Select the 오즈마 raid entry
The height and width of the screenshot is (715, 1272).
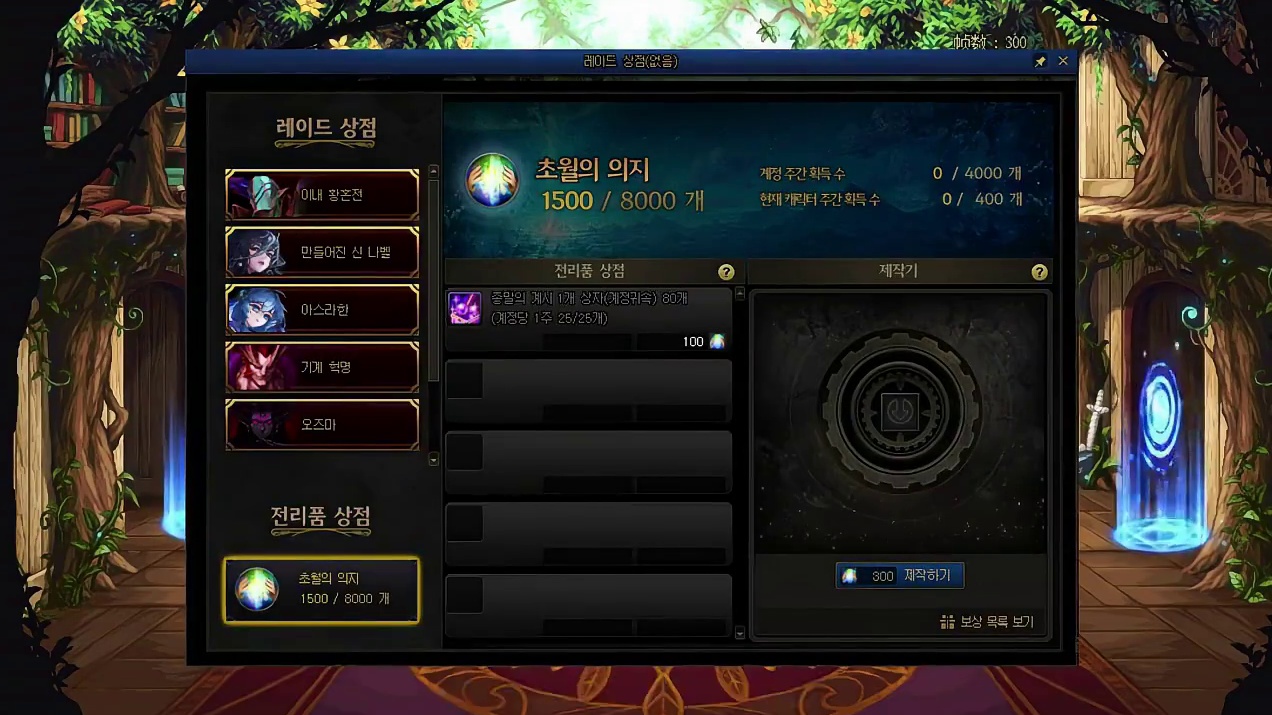click(322, 425)
